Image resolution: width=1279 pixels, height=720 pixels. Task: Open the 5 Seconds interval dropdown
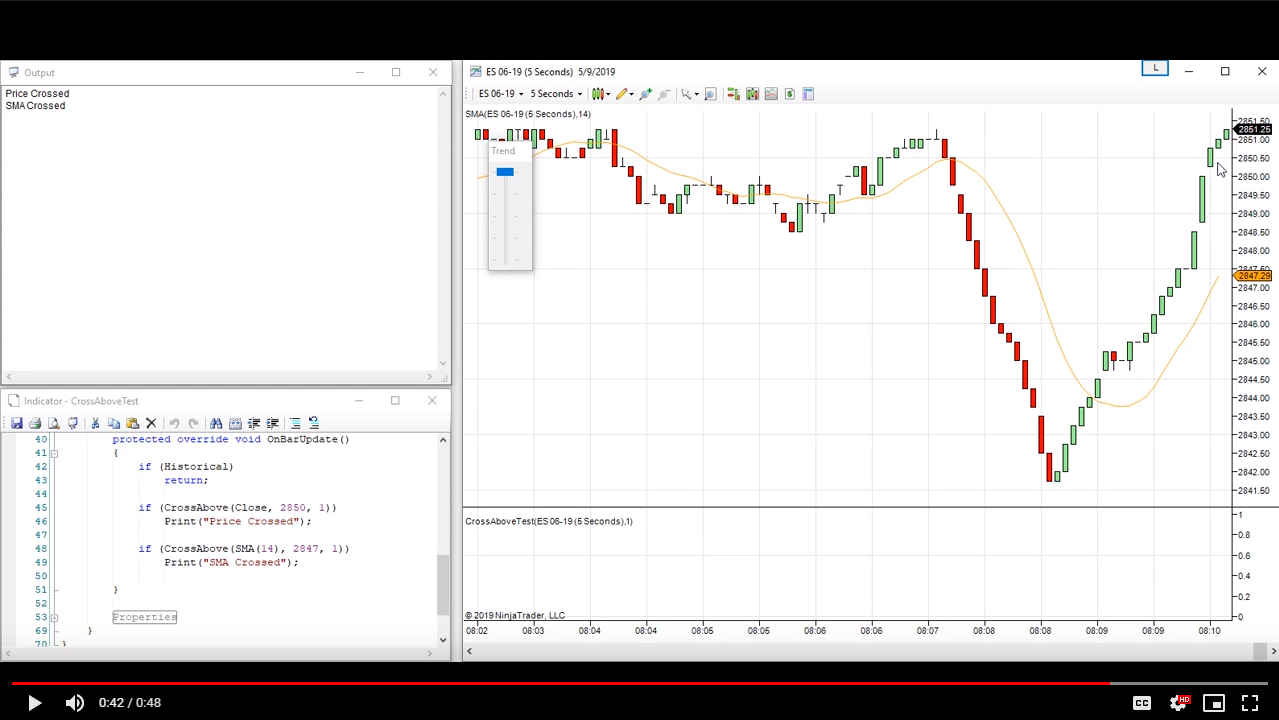(556, 94)
